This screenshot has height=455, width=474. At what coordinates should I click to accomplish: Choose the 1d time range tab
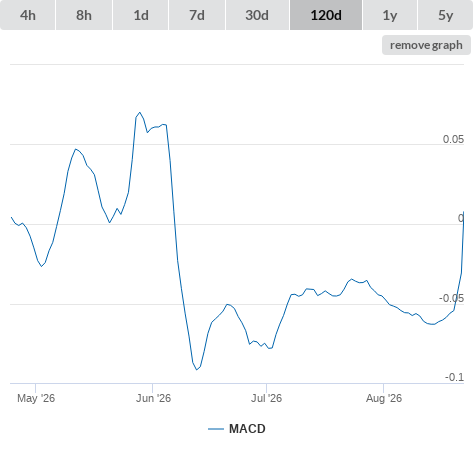click(x=141, y=15)
